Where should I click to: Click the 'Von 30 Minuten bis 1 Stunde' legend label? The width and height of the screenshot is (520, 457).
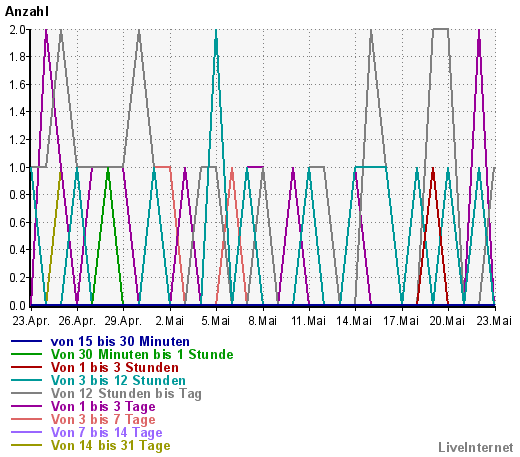point(142,354)
